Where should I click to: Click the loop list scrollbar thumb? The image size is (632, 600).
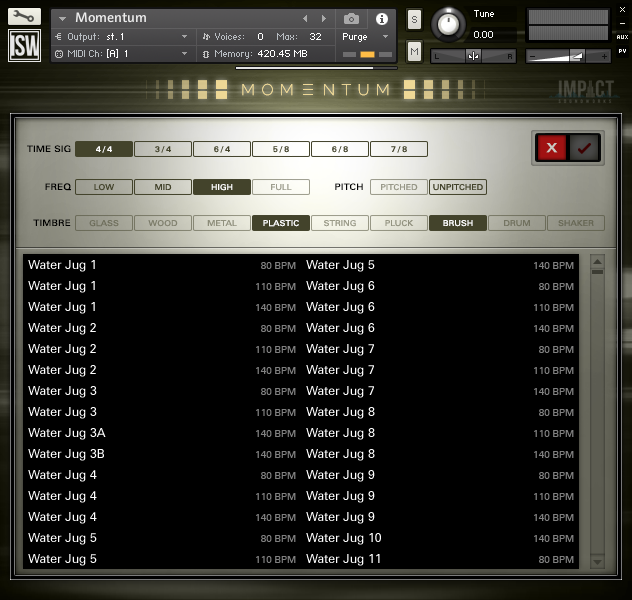pyautogui.click(x=597, y=272)
